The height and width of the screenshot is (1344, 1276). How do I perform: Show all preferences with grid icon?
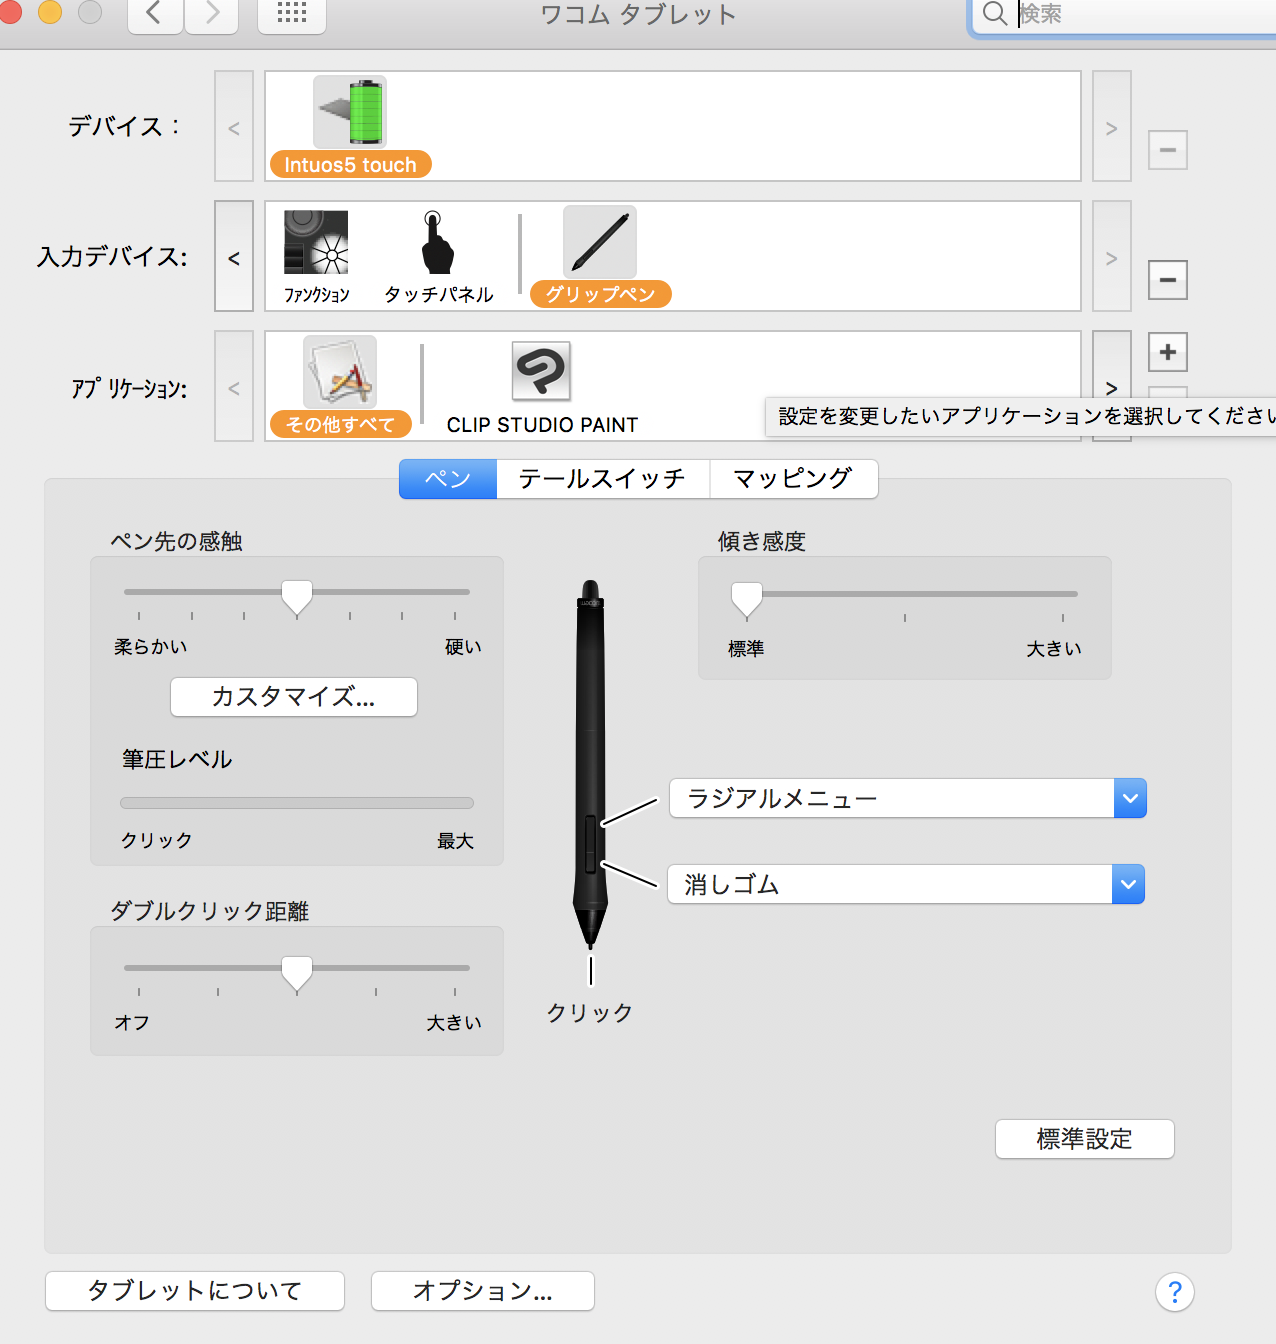(291, 14)
